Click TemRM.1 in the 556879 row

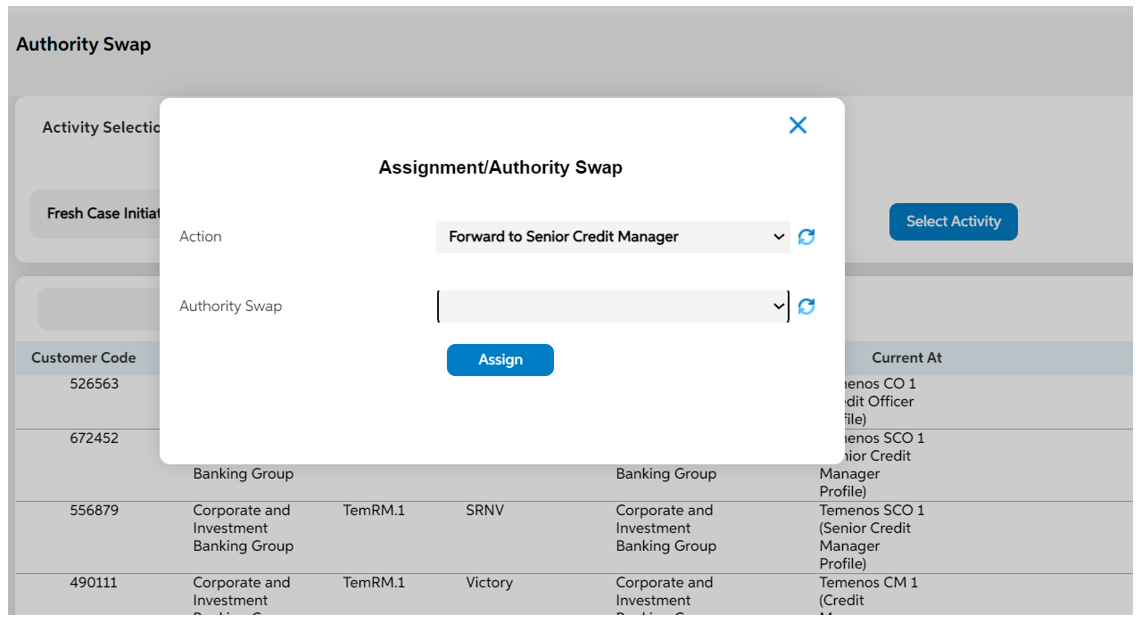374,510
